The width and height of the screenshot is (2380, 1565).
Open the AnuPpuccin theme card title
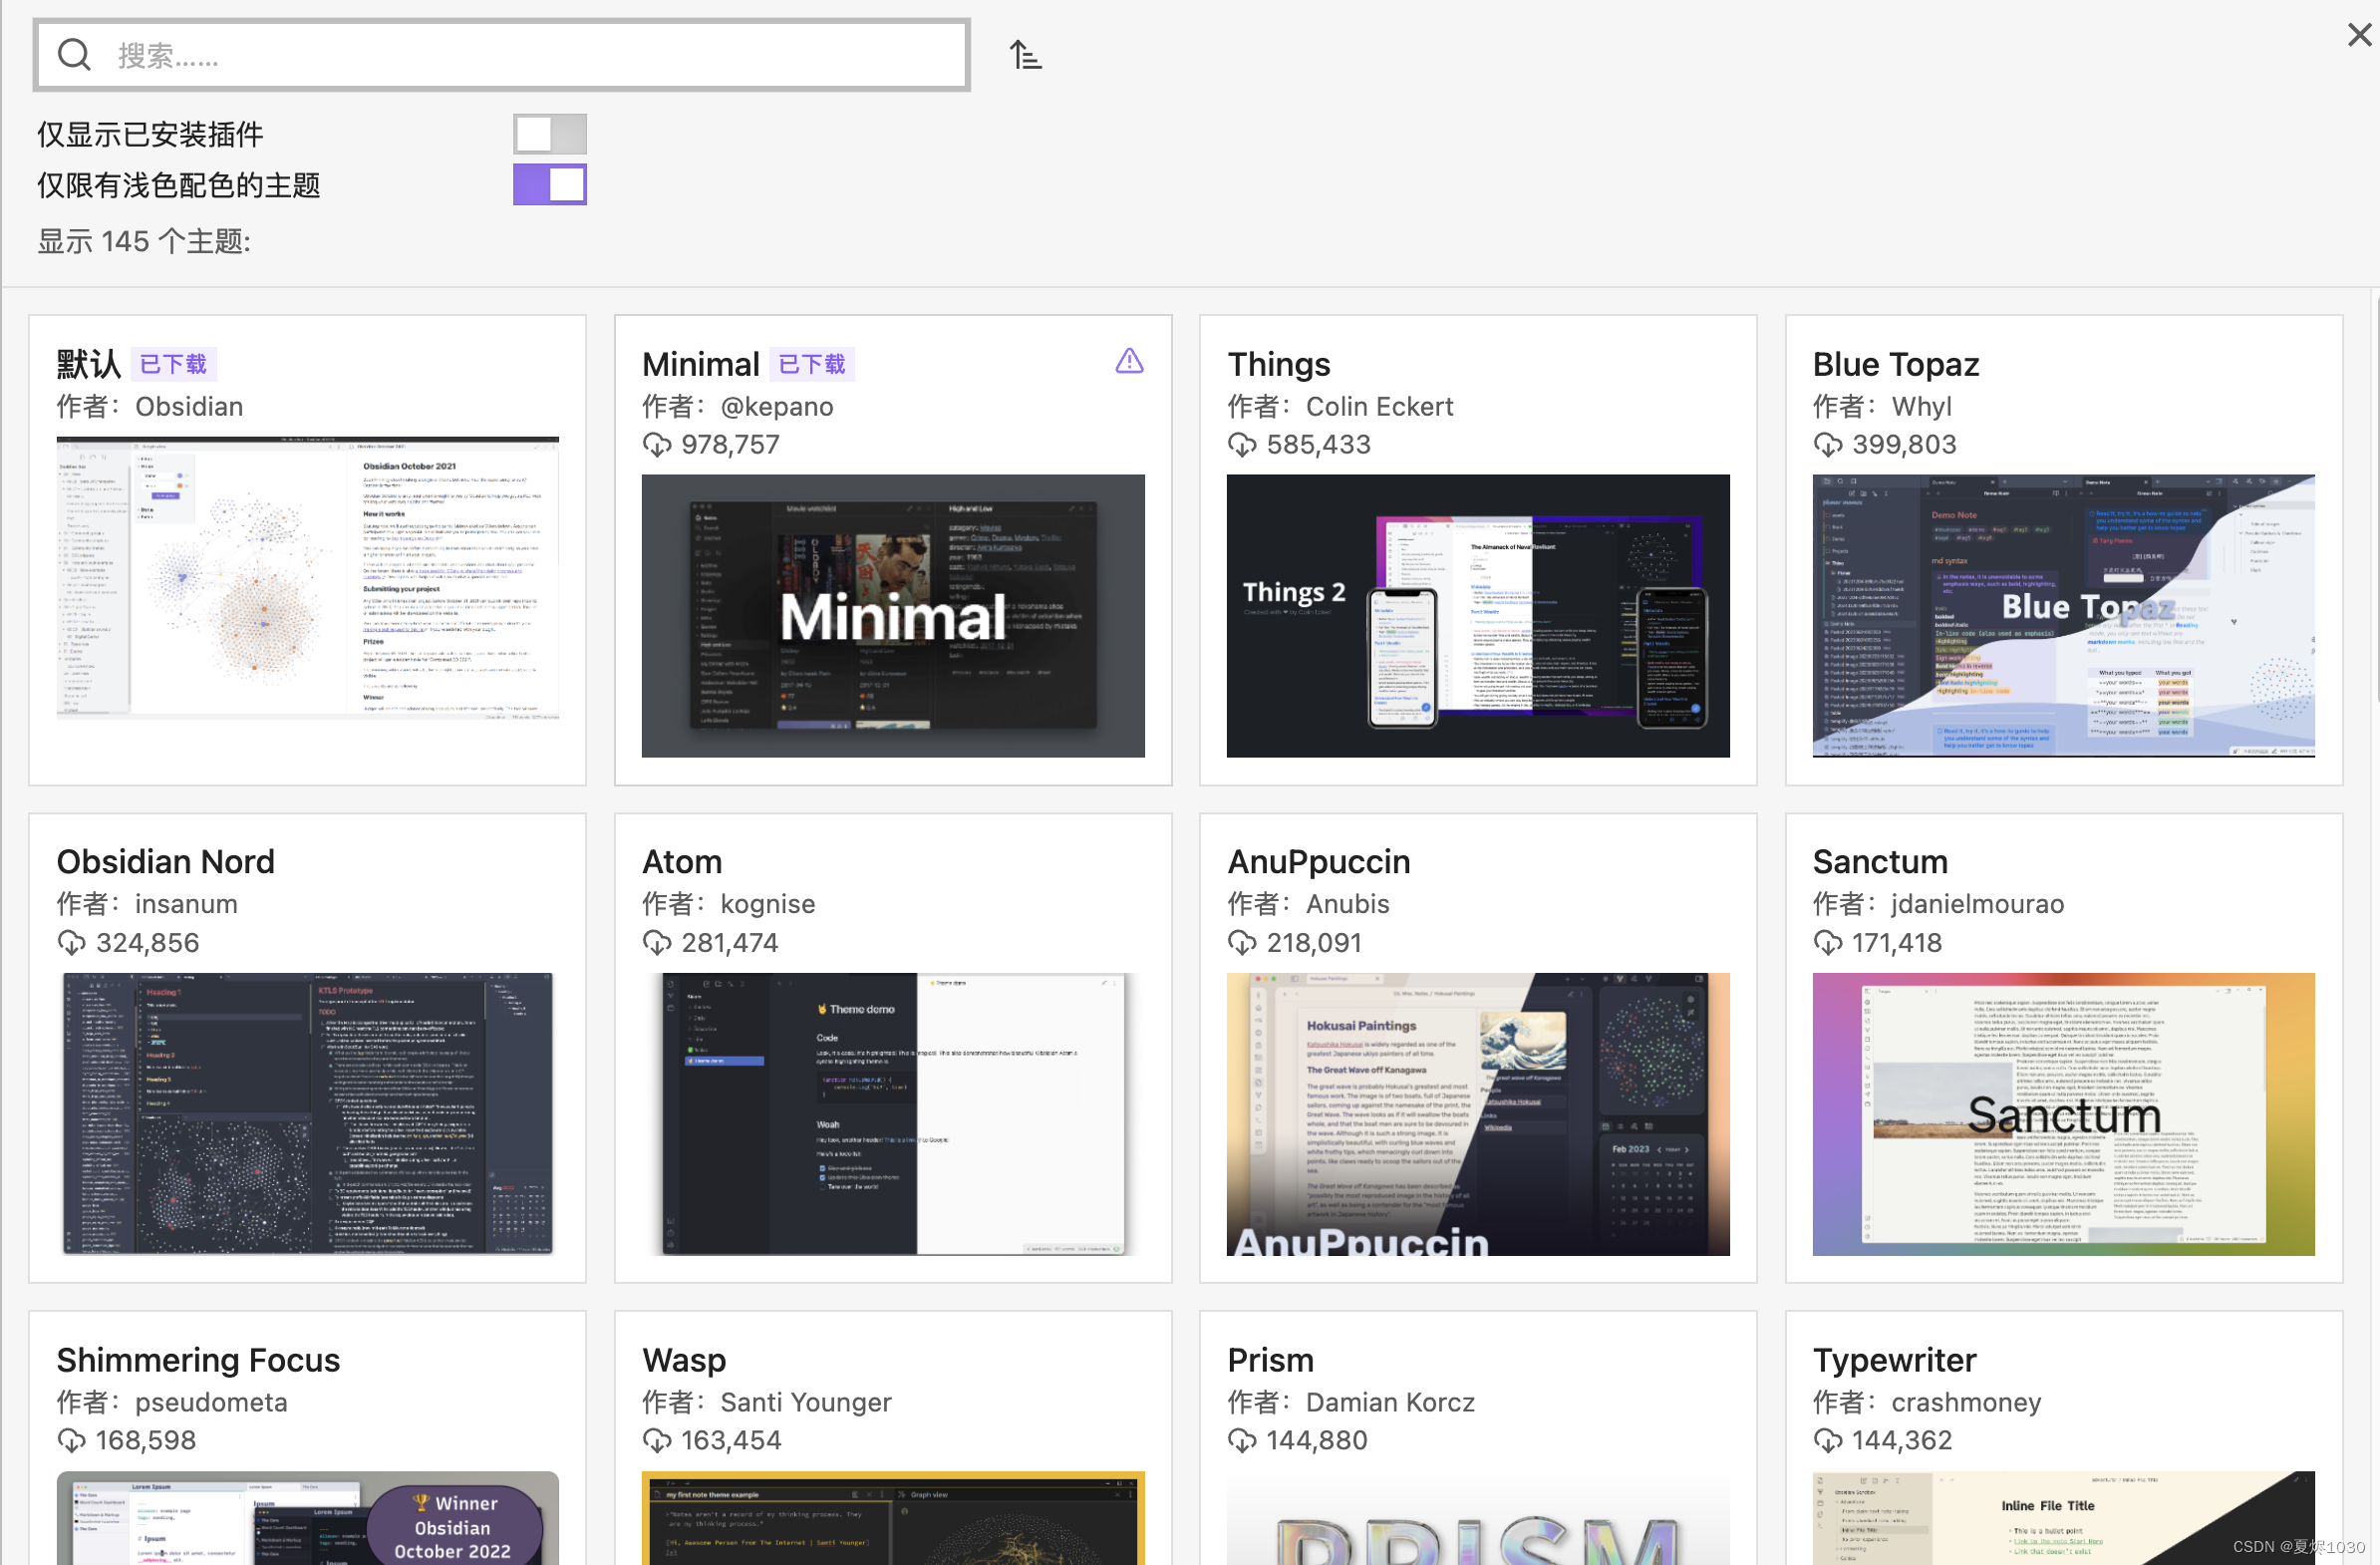click(x=1318, y=862)
